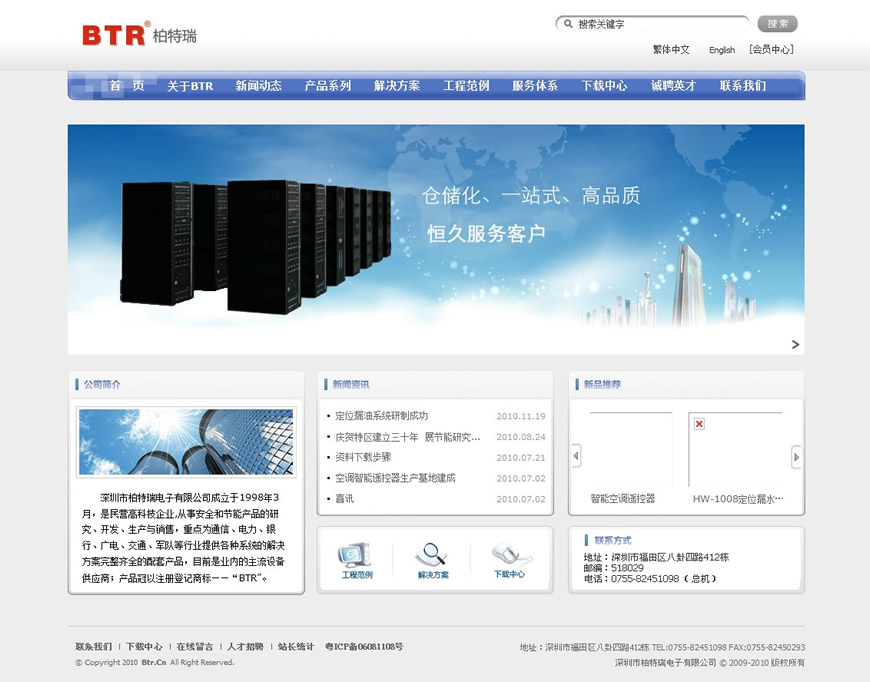The image size is (870, 682).
Task: Switch to 繁体中文 language
Action: [x=671, y=49]
